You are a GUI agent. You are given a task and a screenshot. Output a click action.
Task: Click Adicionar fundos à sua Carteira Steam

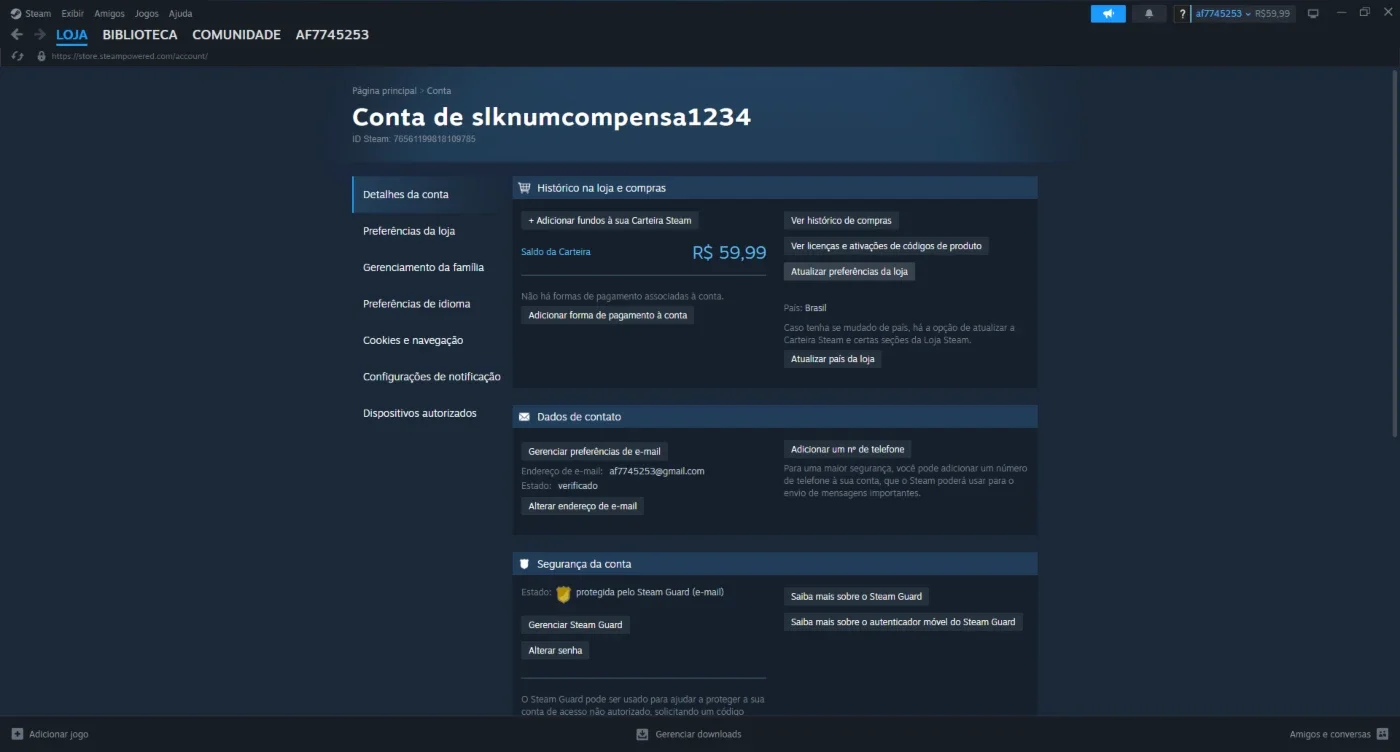[x=610, y=220]
